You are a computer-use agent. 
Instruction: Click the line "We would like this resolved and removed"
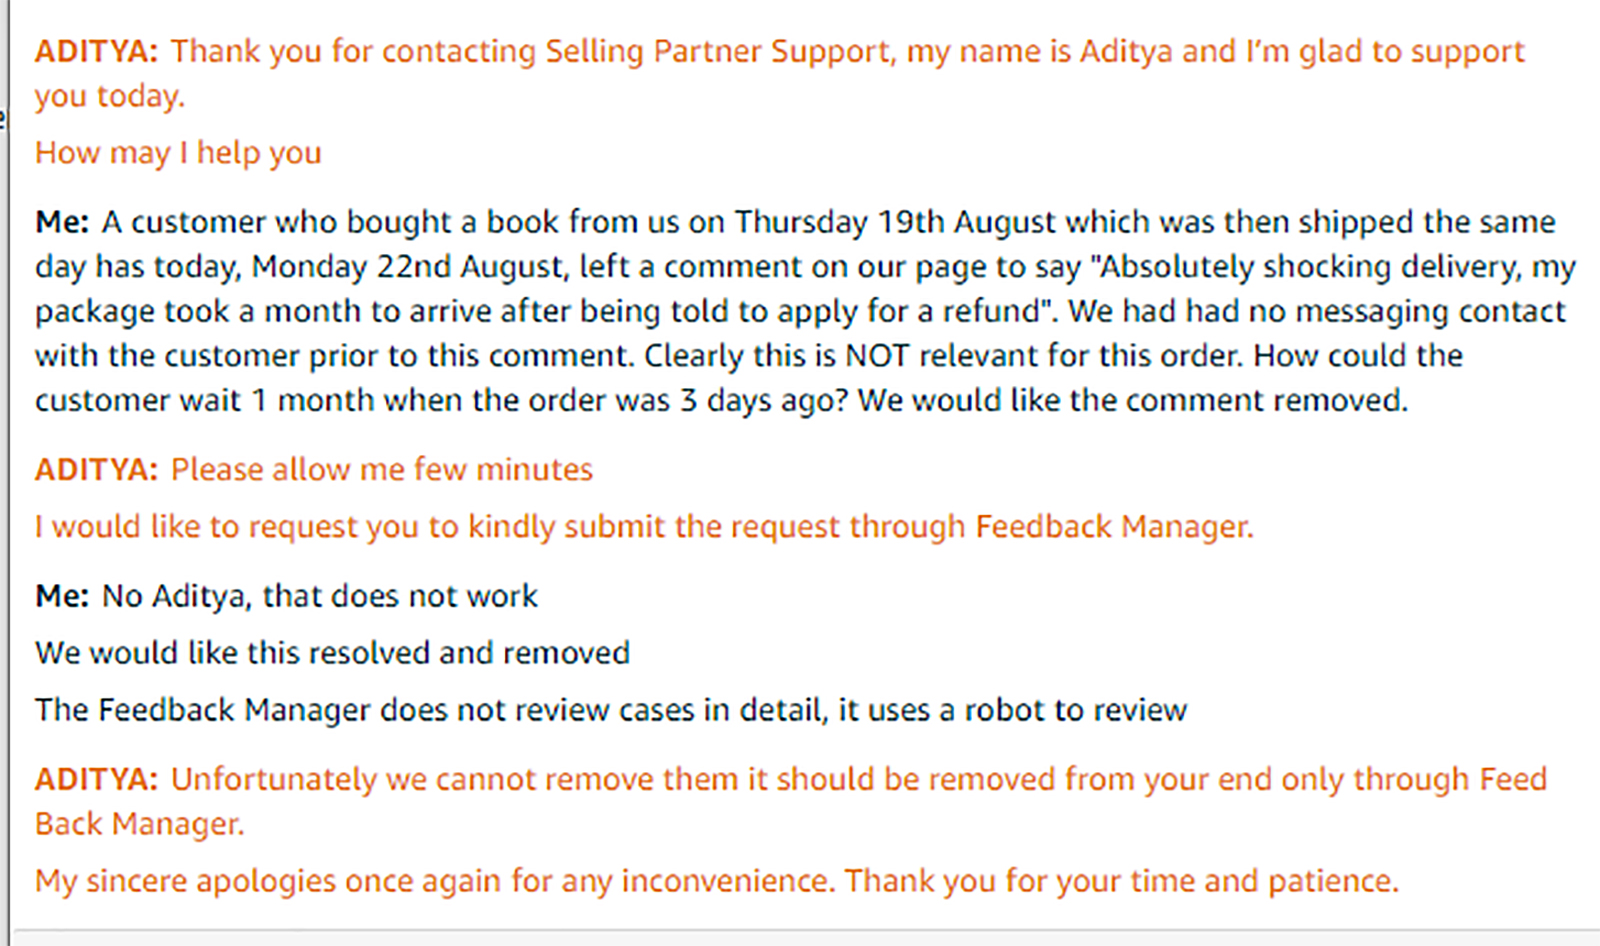tap(332, 653)
